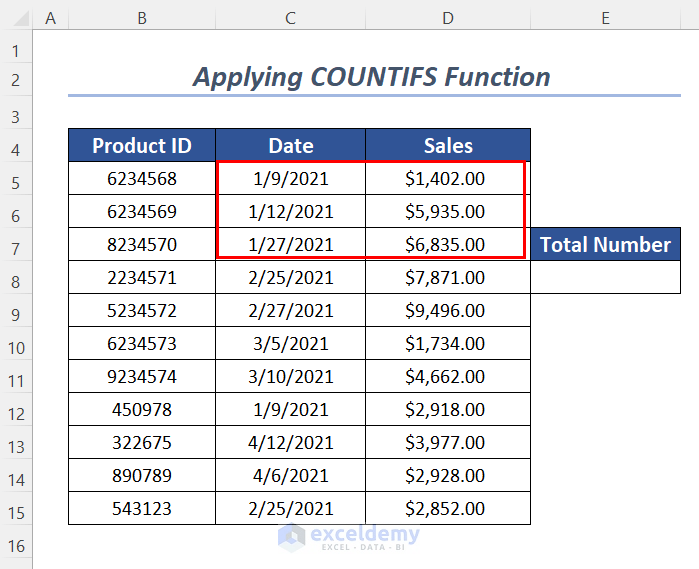Select row 15 header

16,508
